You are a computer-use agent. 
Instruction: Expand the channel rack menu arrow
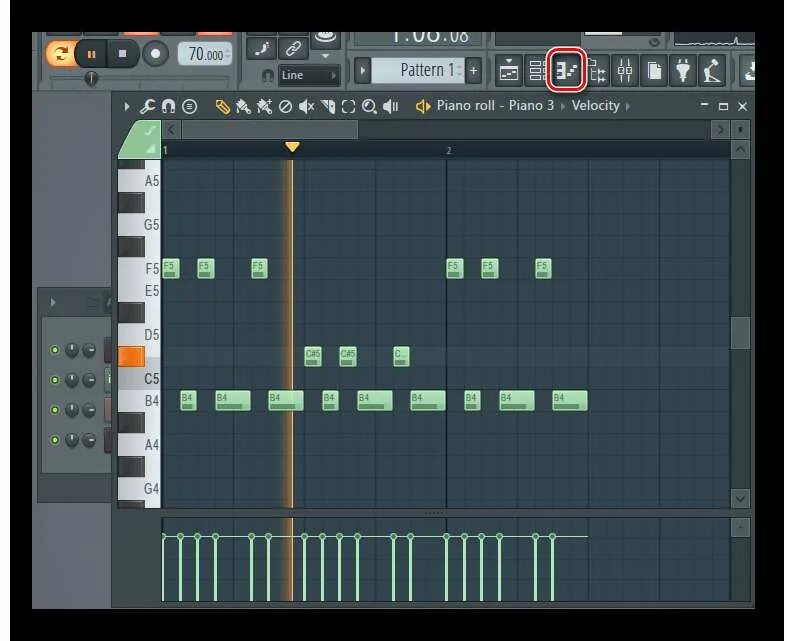coord(53,302)
